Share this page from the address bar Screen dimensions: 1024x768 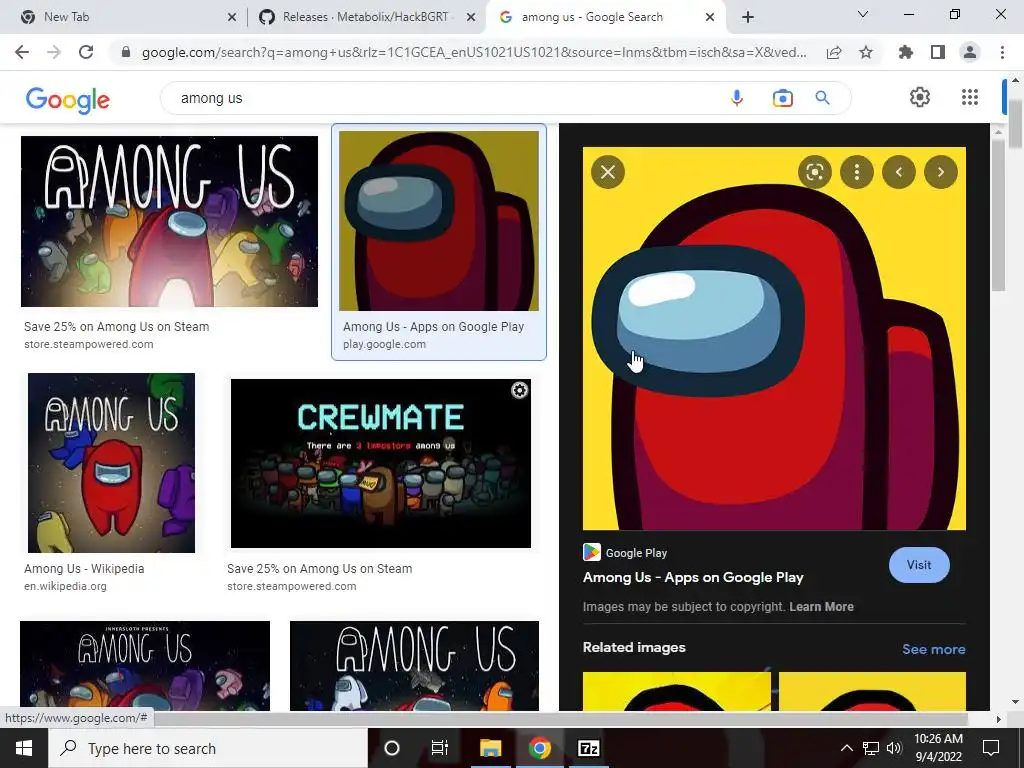(834, 52)
